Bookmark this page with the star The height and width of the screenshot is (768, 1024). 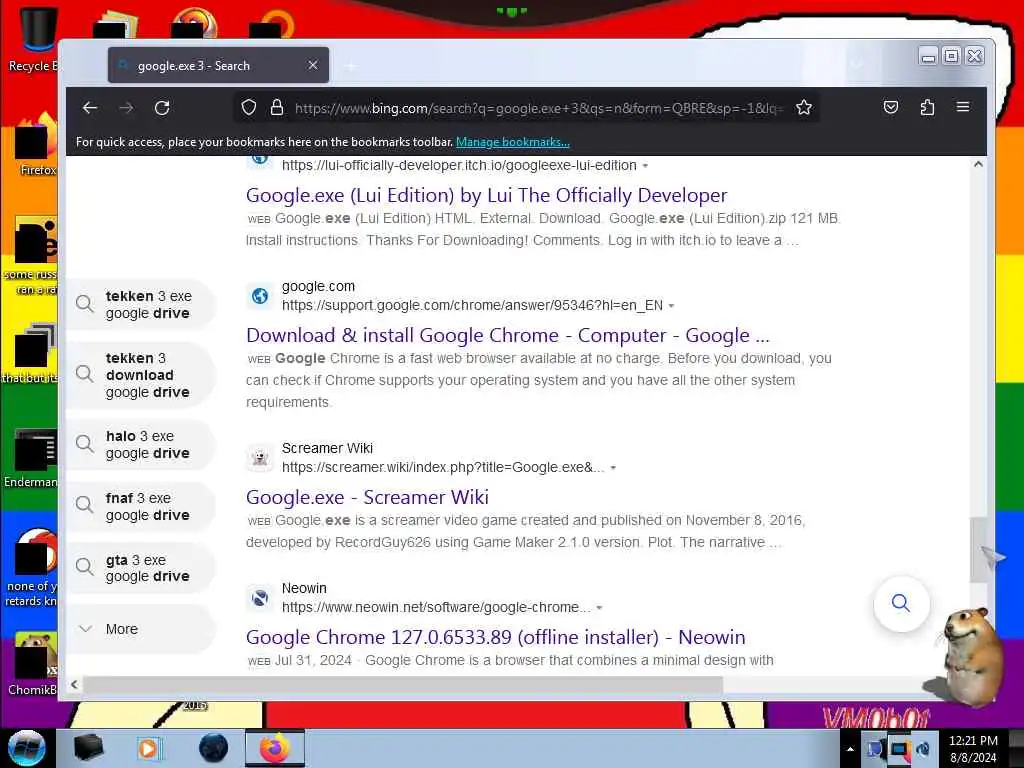[804, 108]
